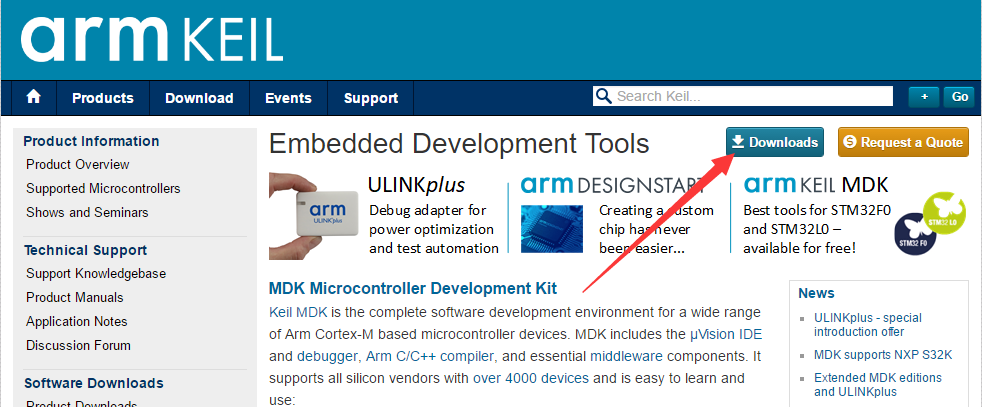
Task: Click the STM32 F0 dark badge
Action: tap(915, 234)
